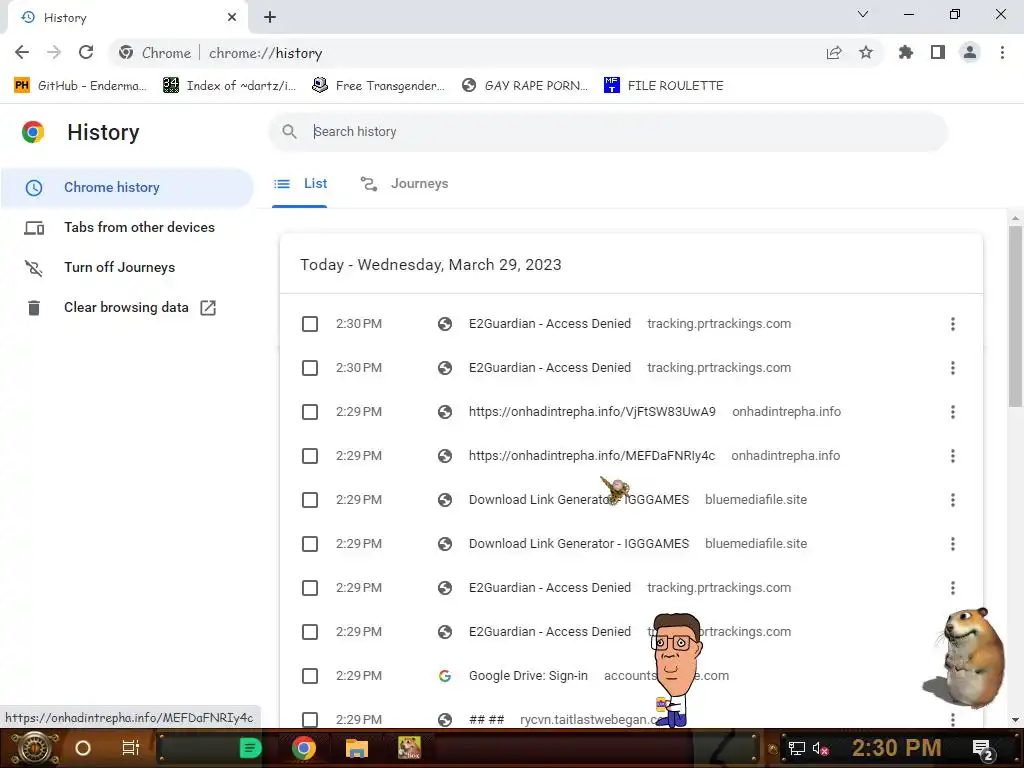The width and height of the screenshot is (1024, 768).
Task: Select the Google Drive: Sign-in checkbox
Action: 310,676
